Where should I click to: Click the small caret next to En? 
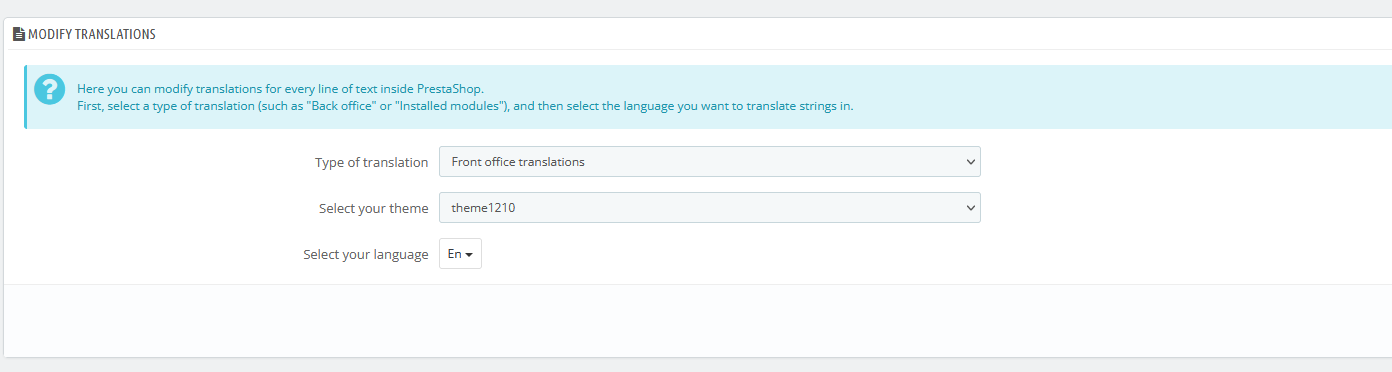point(469,255)
